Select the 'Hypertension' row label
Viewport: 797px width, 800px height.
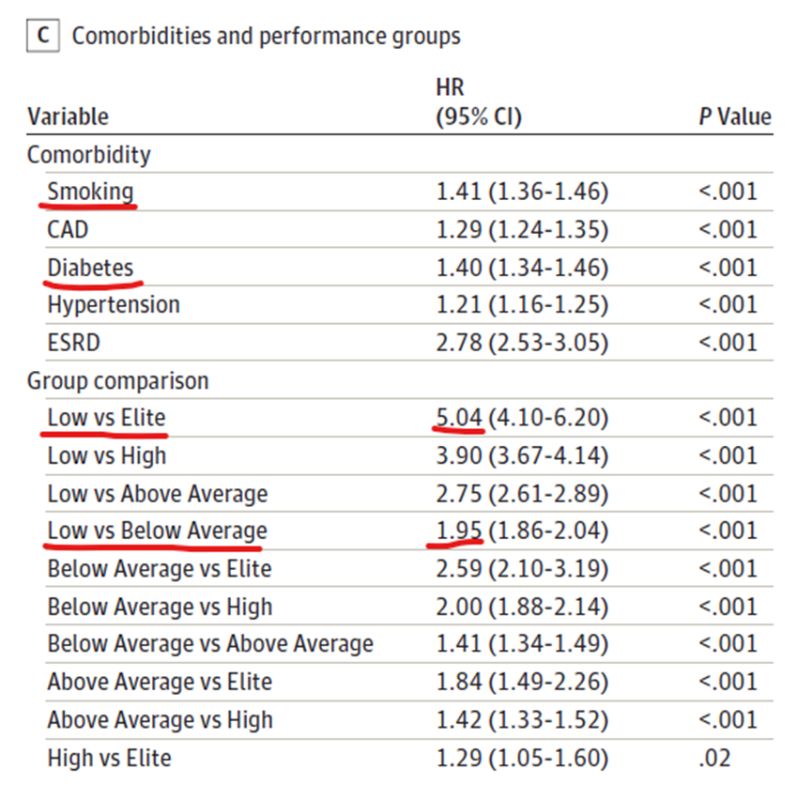coord(113,305)
